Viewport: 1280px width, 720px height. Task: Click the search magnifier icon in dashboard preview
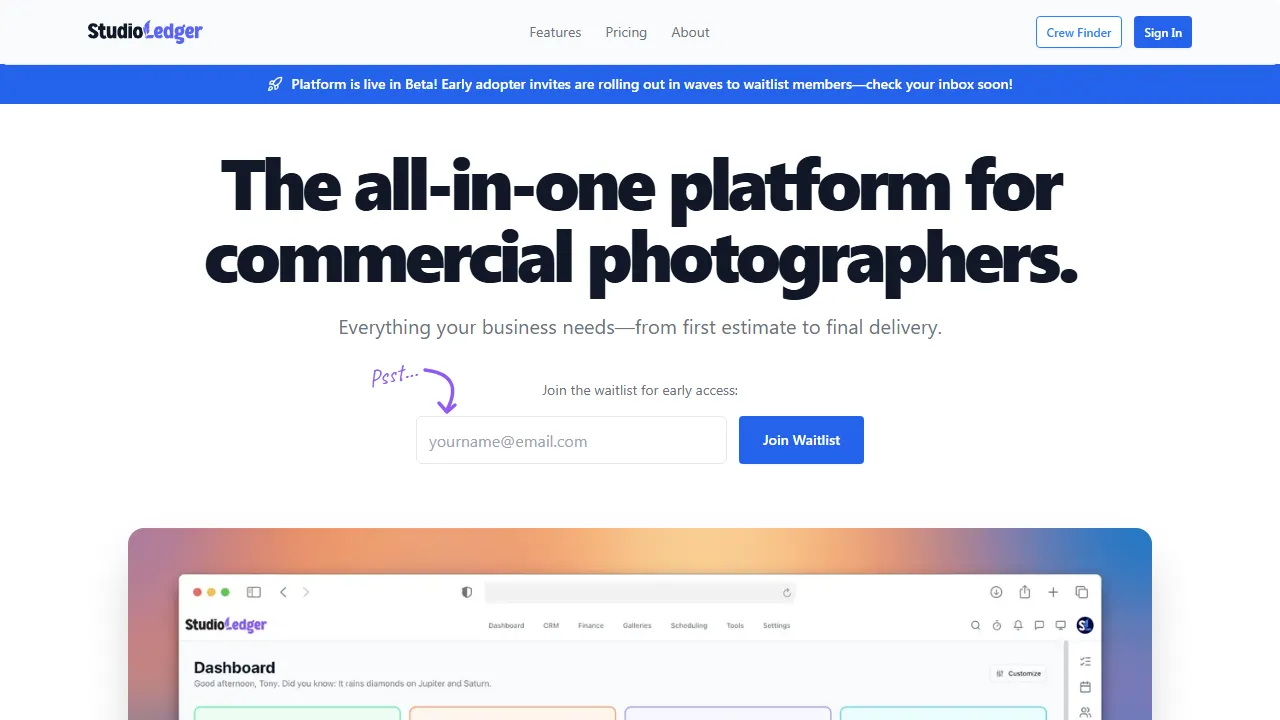point(976,625)
